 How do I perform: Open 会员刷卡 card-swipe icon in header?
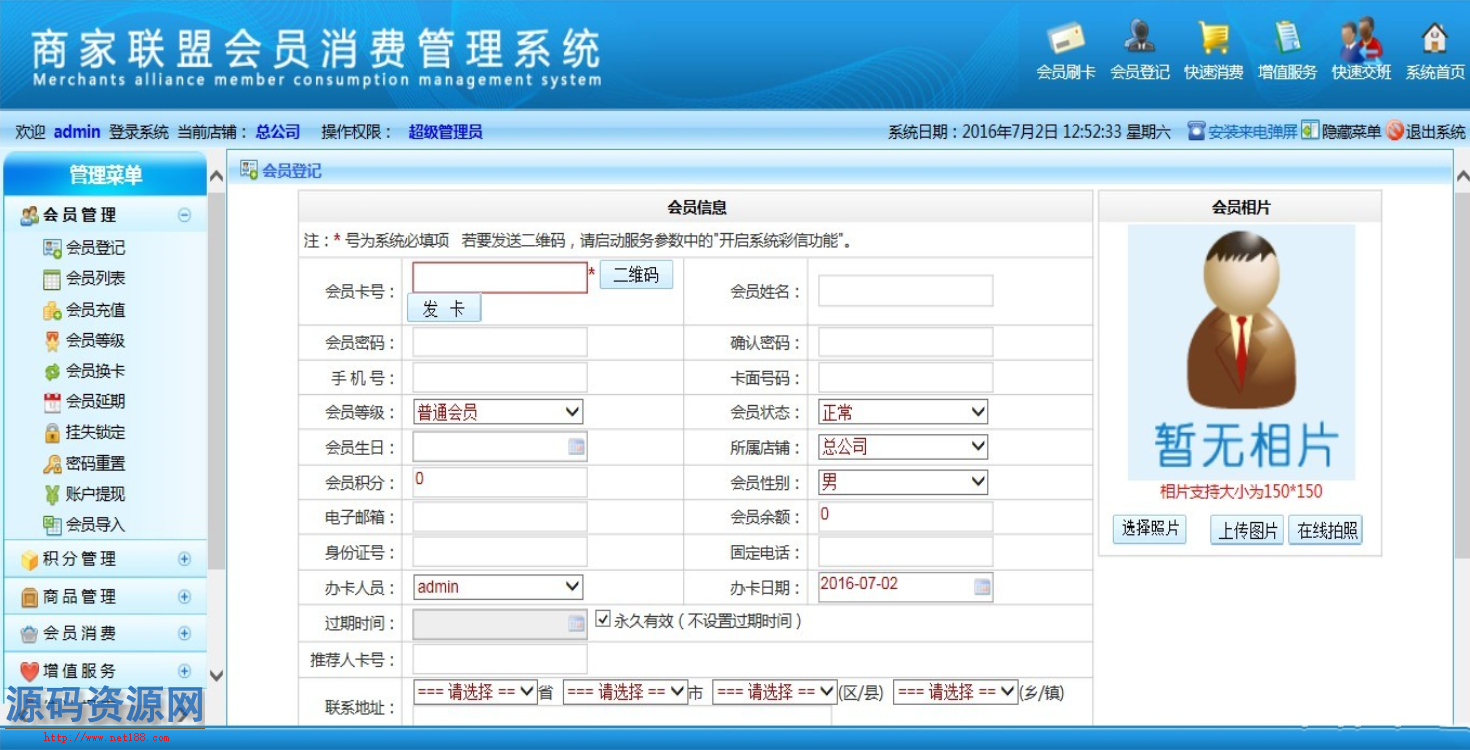pyautogui.click(x=1066, y=39)
